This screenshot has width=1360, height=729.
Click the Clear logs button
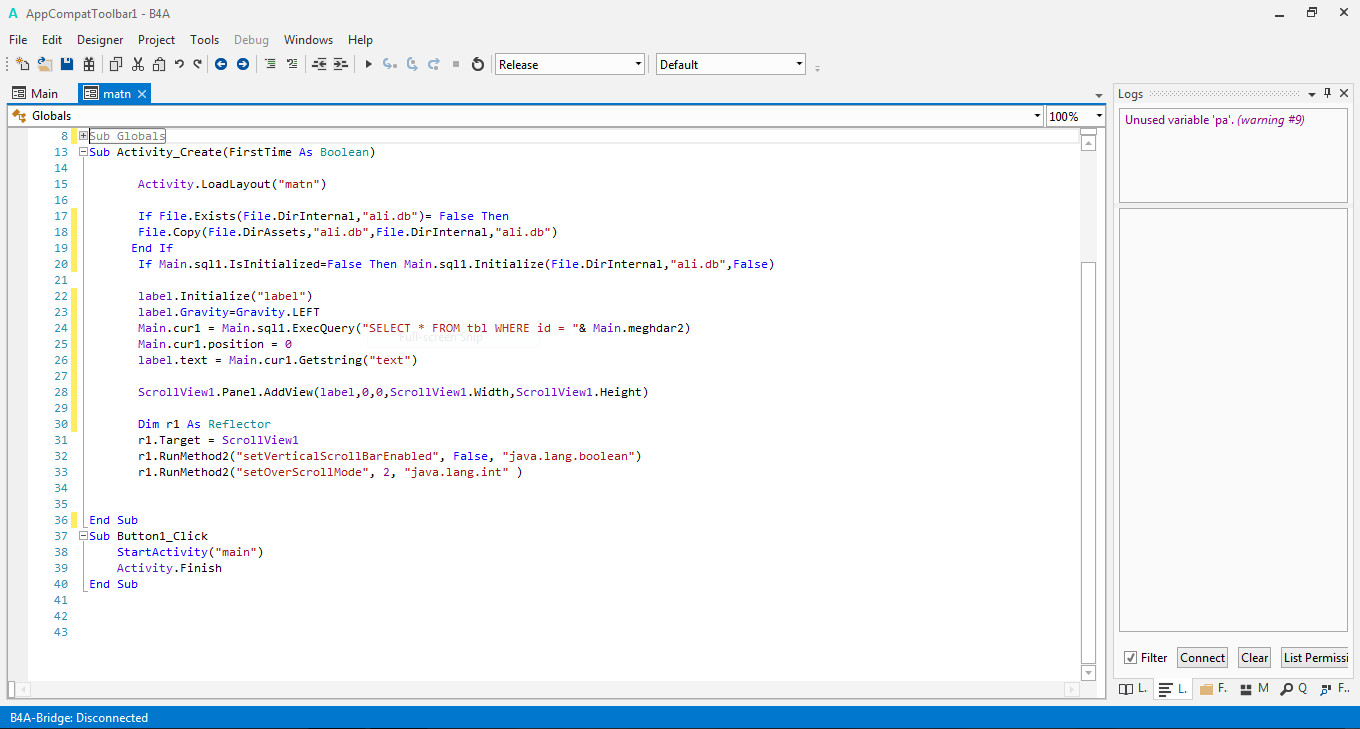pos(1254,658)
